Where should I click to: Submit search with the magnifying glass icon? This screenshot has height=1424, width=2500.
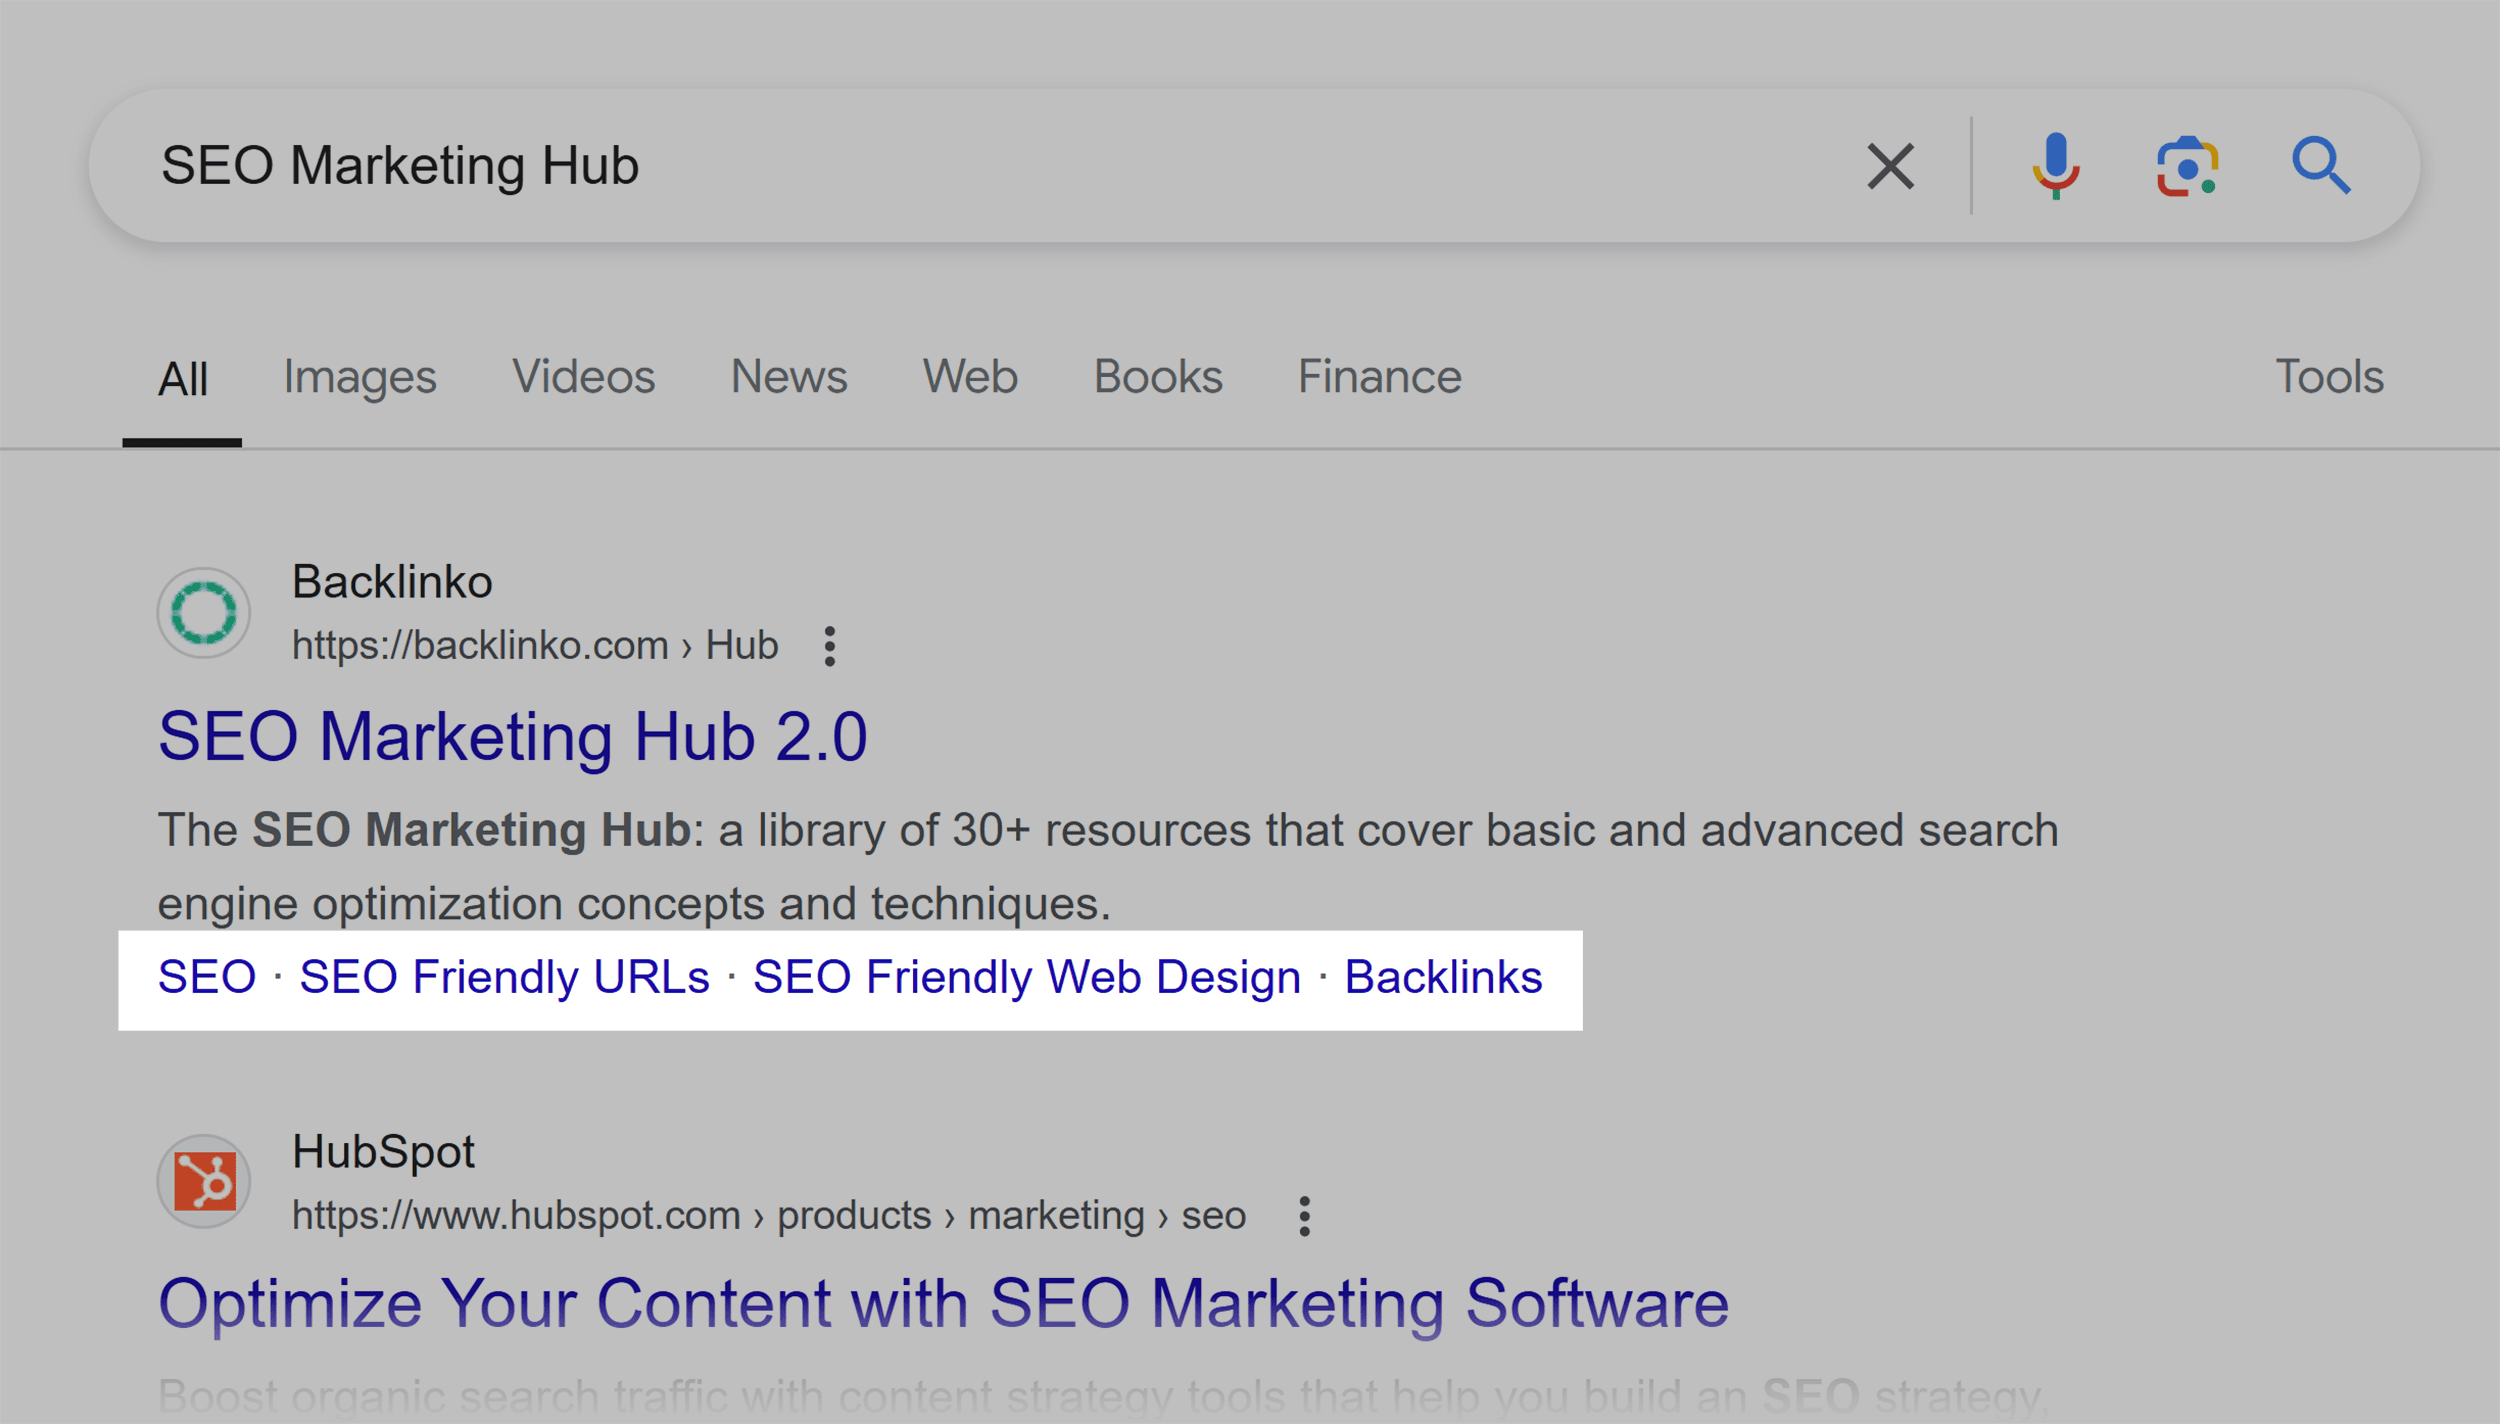(2321, 166)
